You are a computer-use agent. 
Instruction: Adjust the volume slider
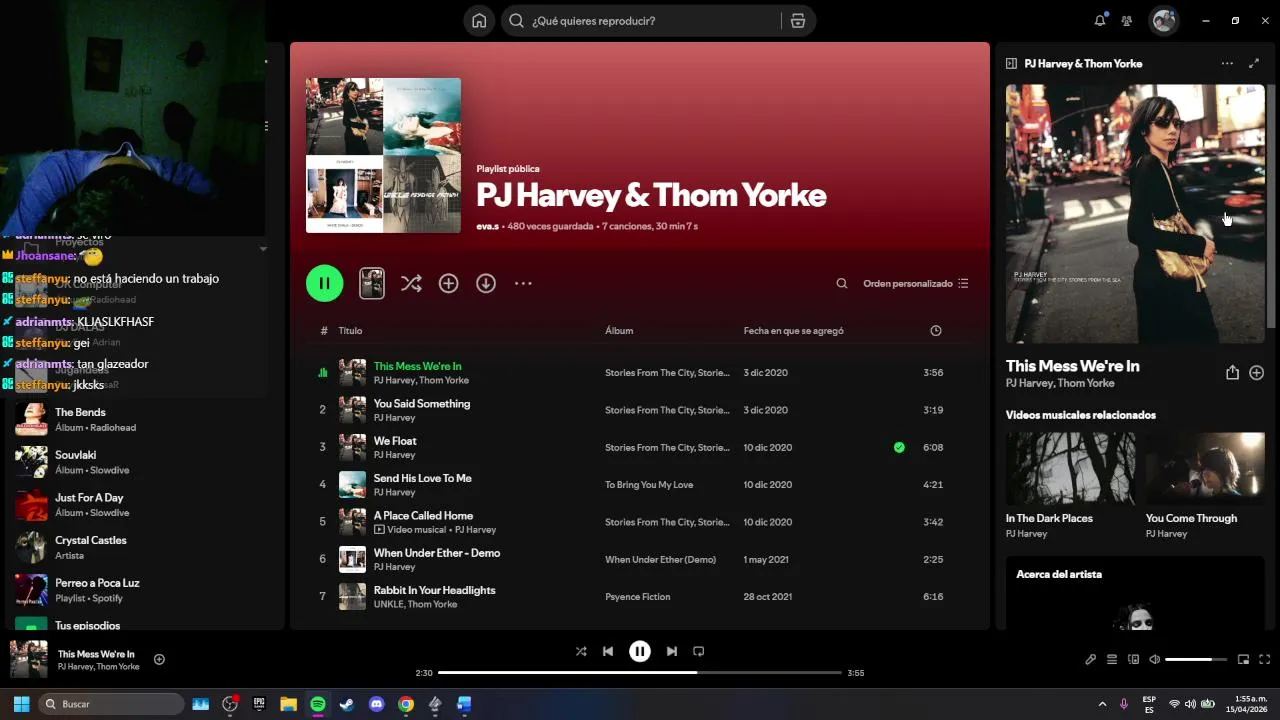pyautogui.click(x=1196, y=660)
